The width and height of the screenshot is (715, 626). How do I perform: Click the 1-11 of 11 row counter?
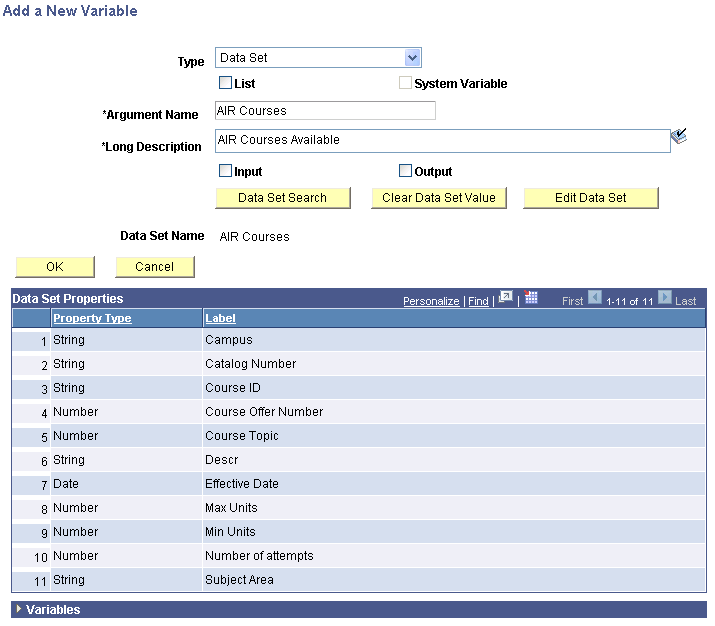tap(630, 301)
